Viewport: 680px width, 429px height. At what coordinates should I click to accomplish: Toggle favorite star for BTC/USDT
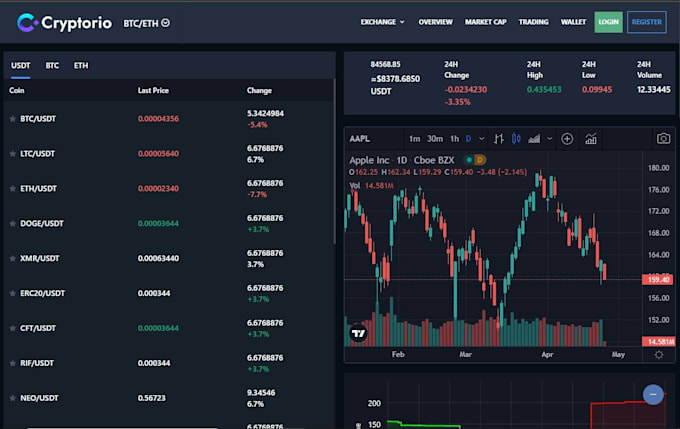[x=13, y=119]
